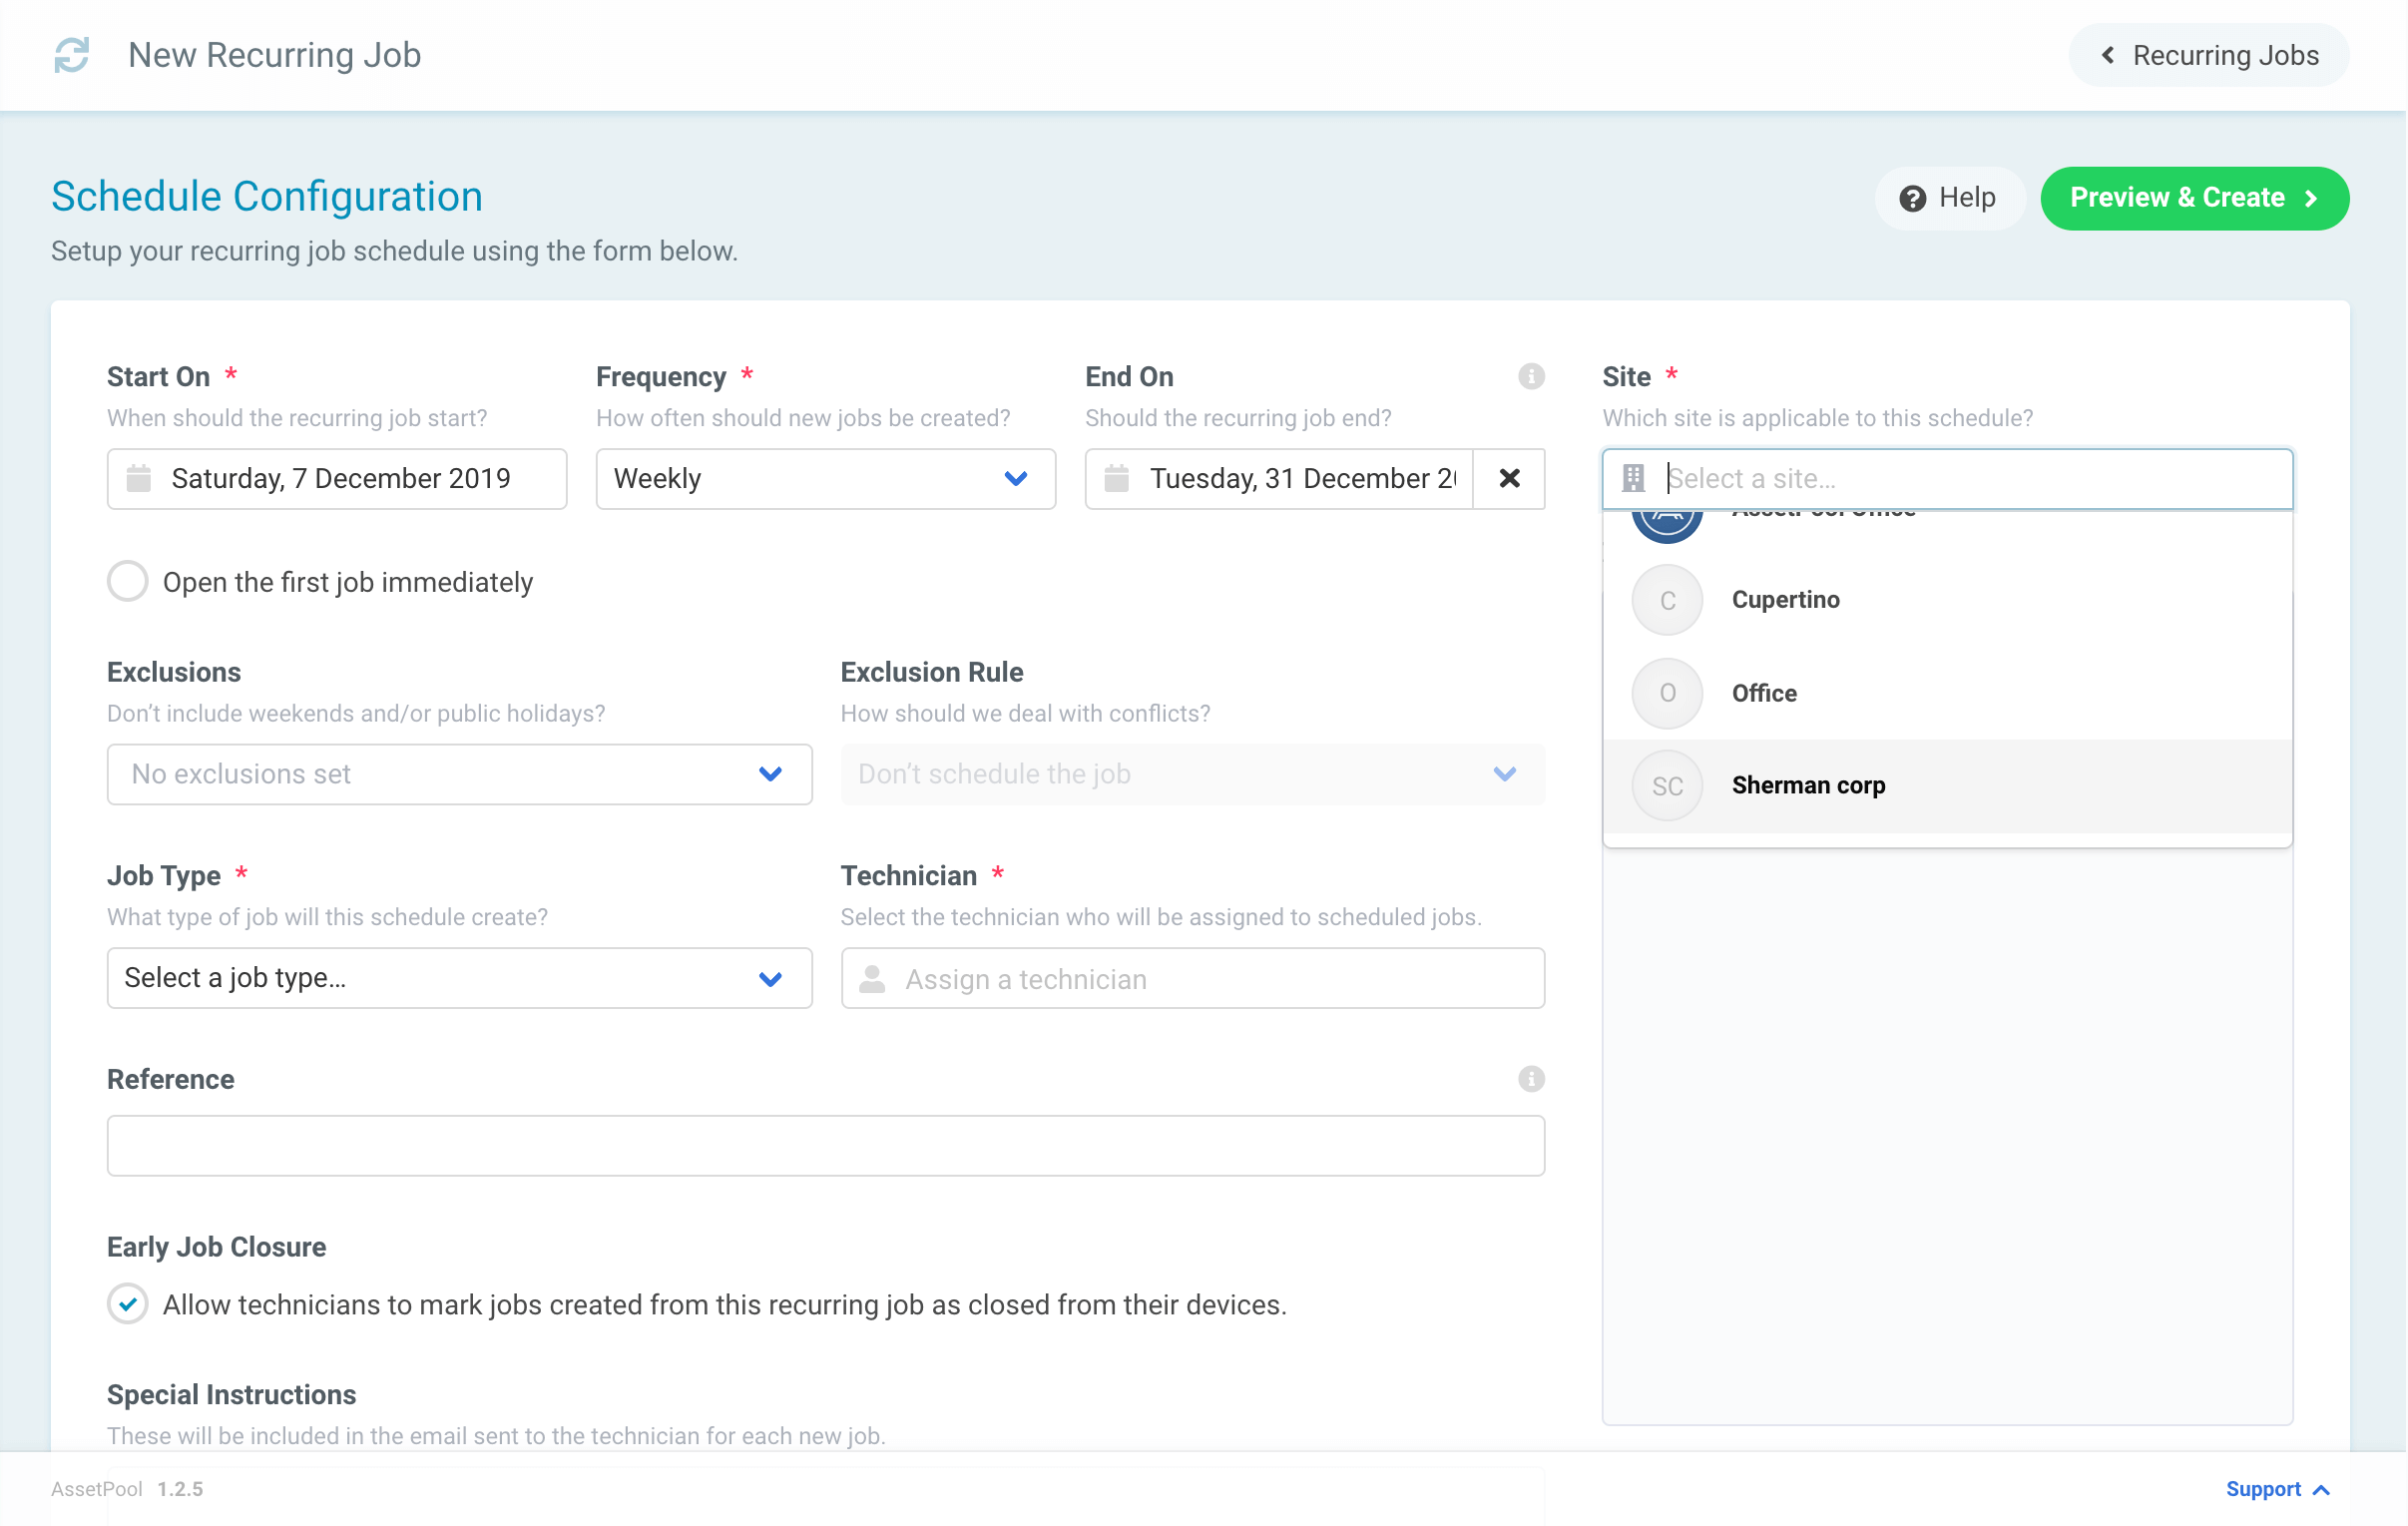The height and width of the screenshot is (1526, 2408).
Task: Click the Exclusions dropdown chevron arrow
Action: pos(770,773)
